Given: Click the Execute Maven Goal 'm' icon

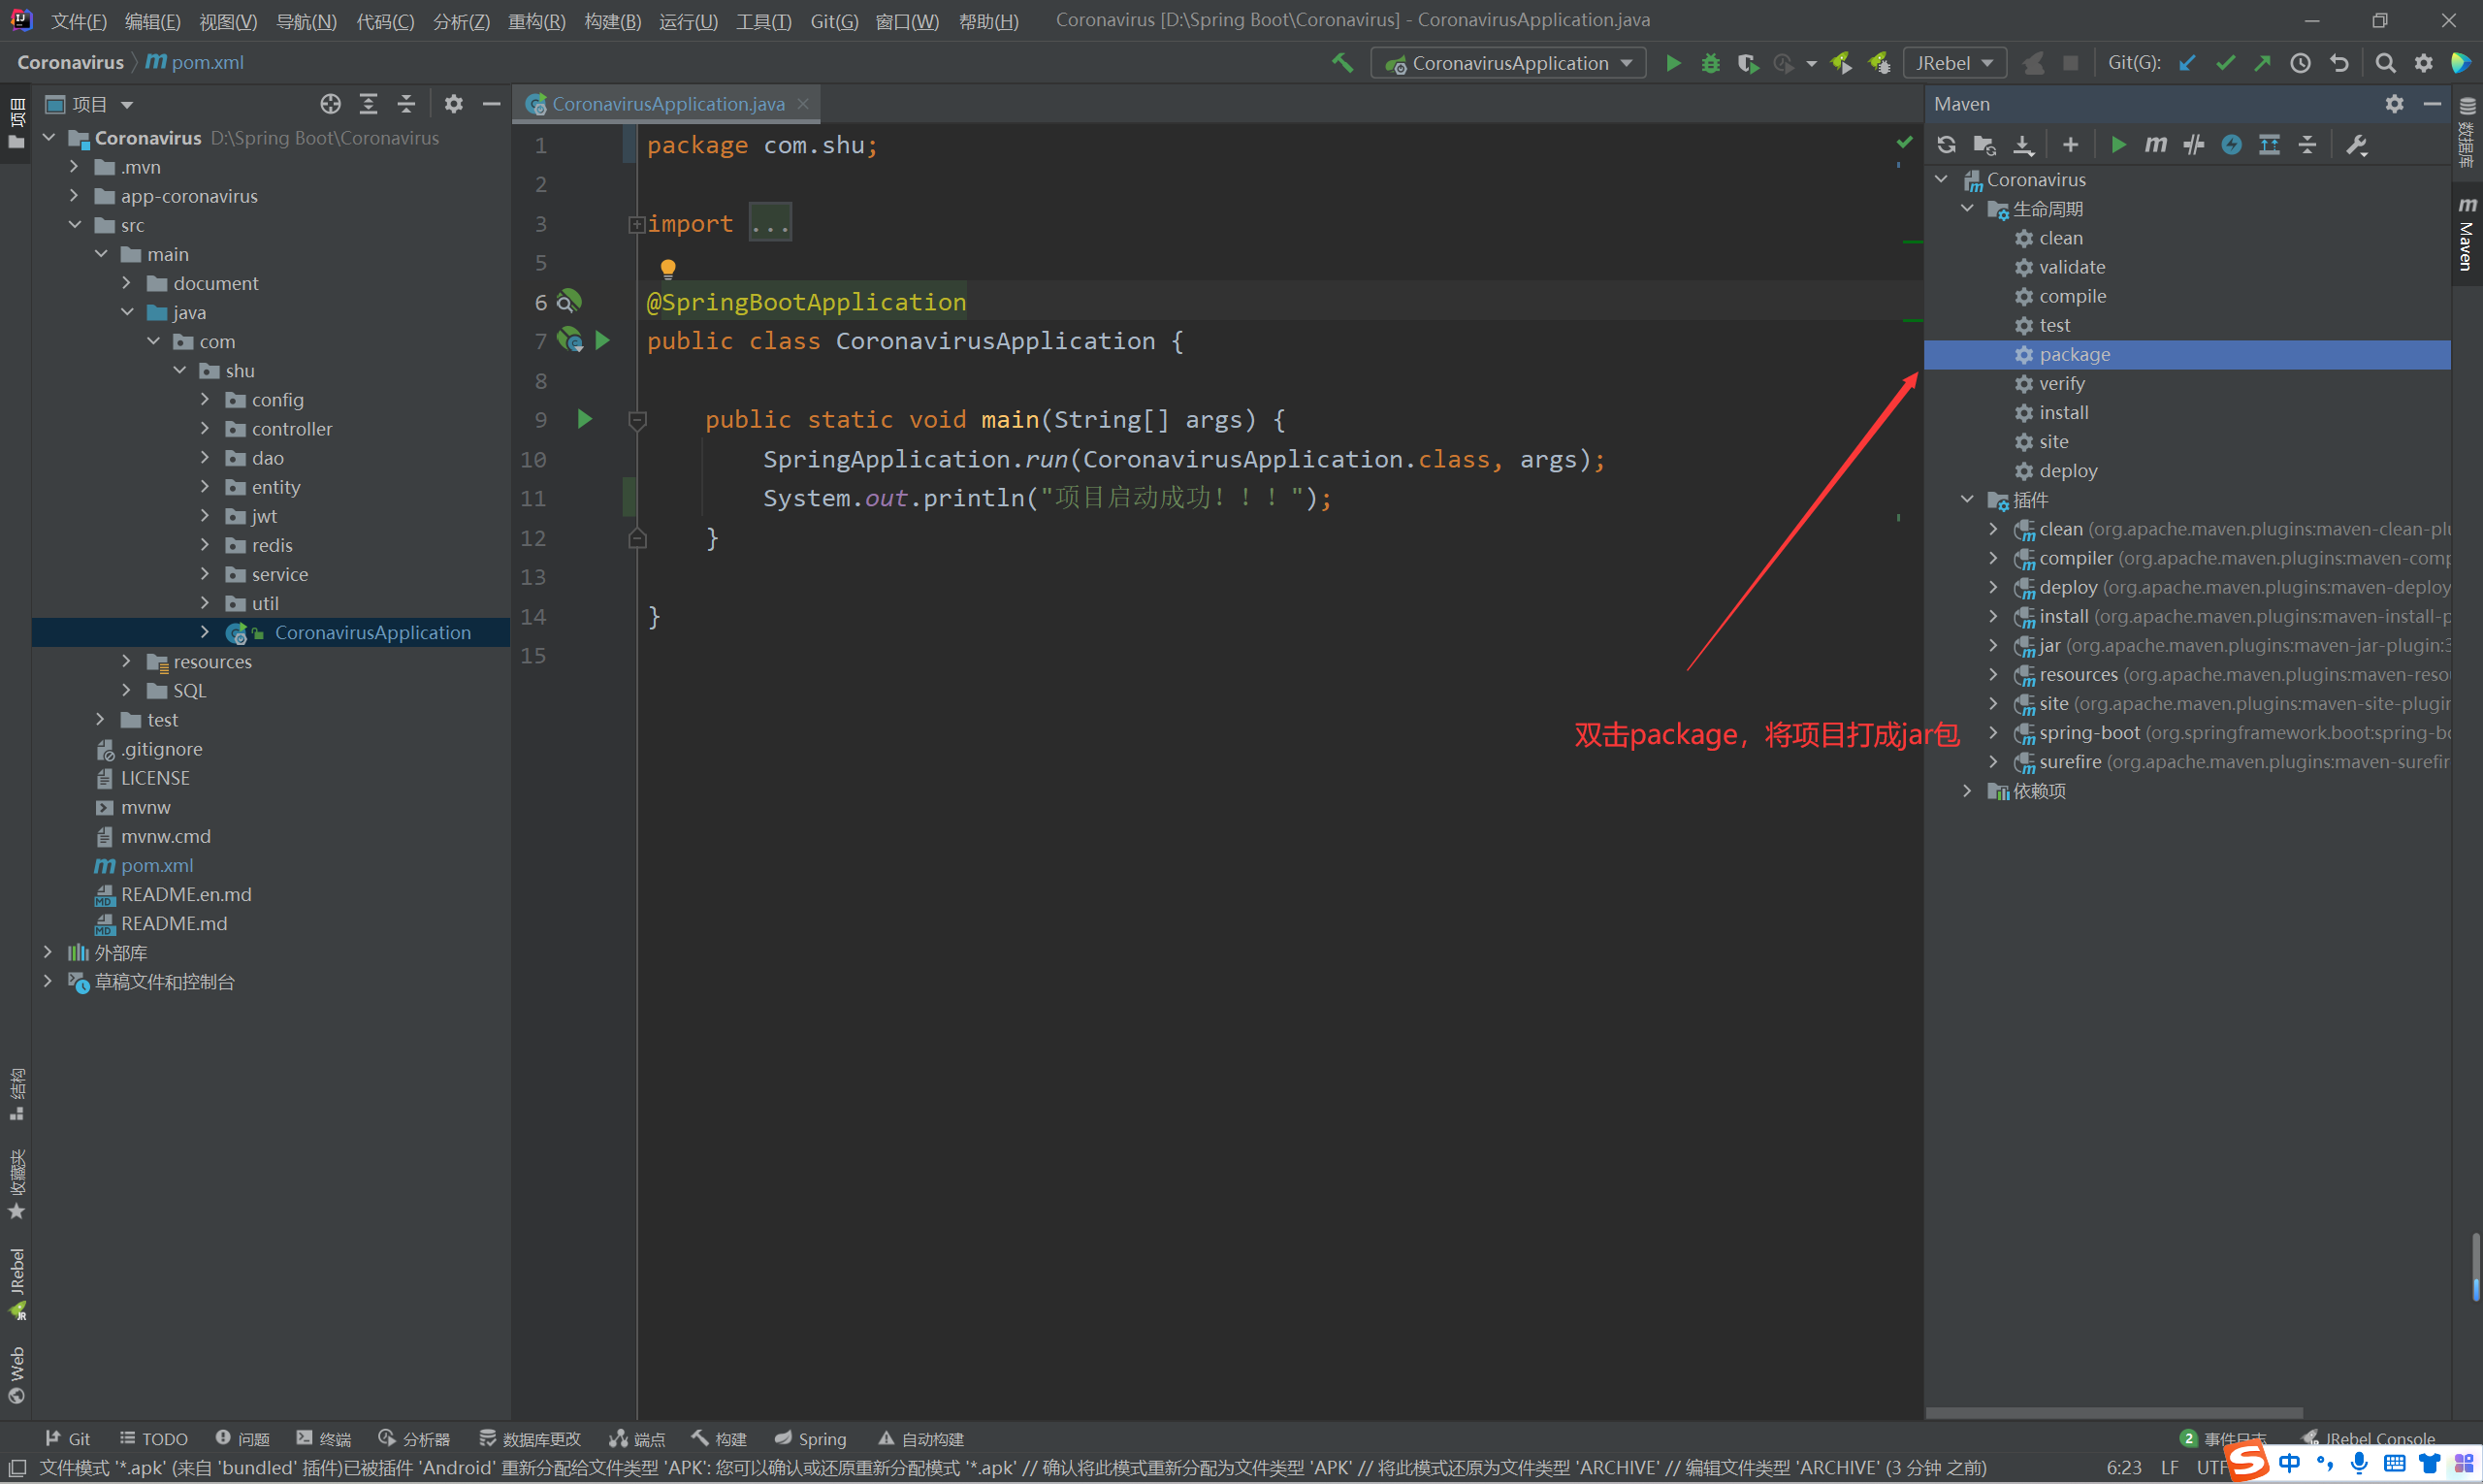Looking at the screenshot, I should 2155,145.
